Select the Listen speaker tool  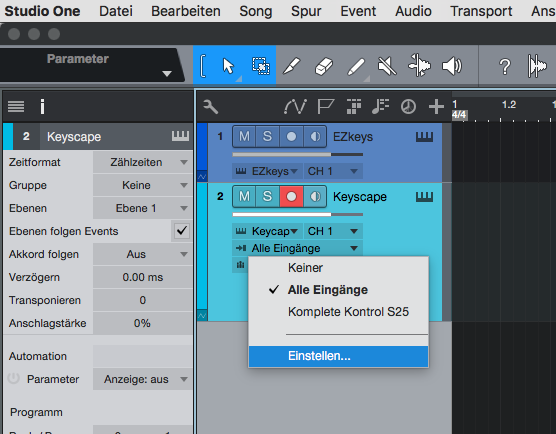[x=452, y=66]
